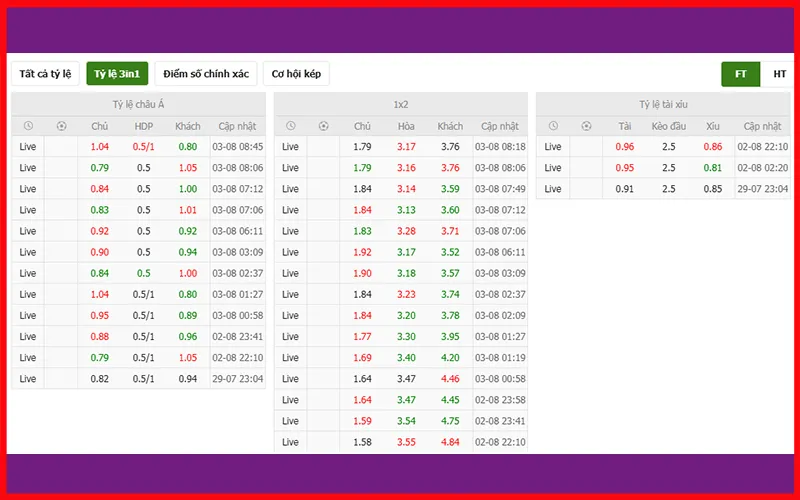The image size is (800, 500).
Task: Click the Xỉu column header in the tài xỉu table
Action: 712,126
